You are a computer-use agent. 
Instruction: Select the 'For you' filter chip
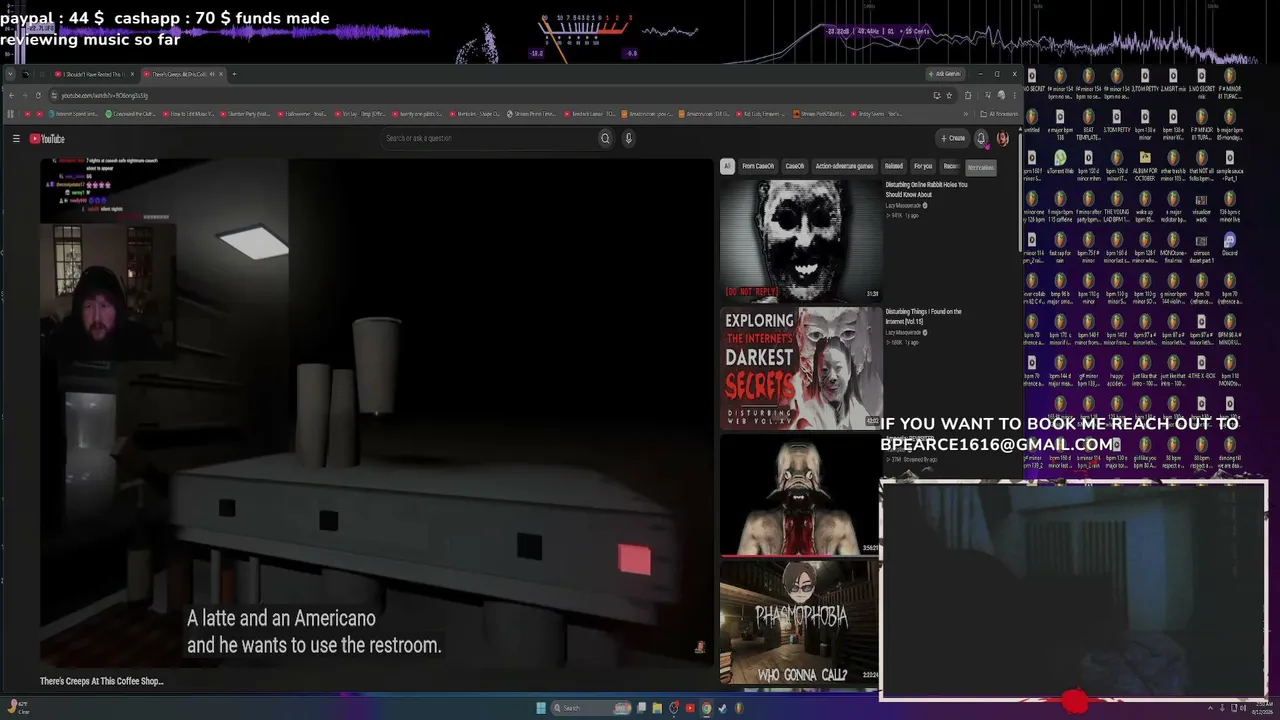click(x=923, y=166)
